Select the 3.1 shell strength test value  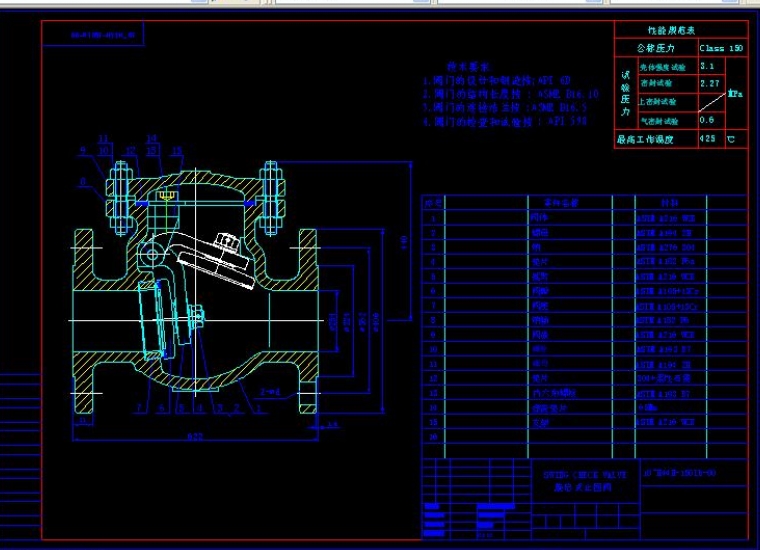tap(707, 66)
